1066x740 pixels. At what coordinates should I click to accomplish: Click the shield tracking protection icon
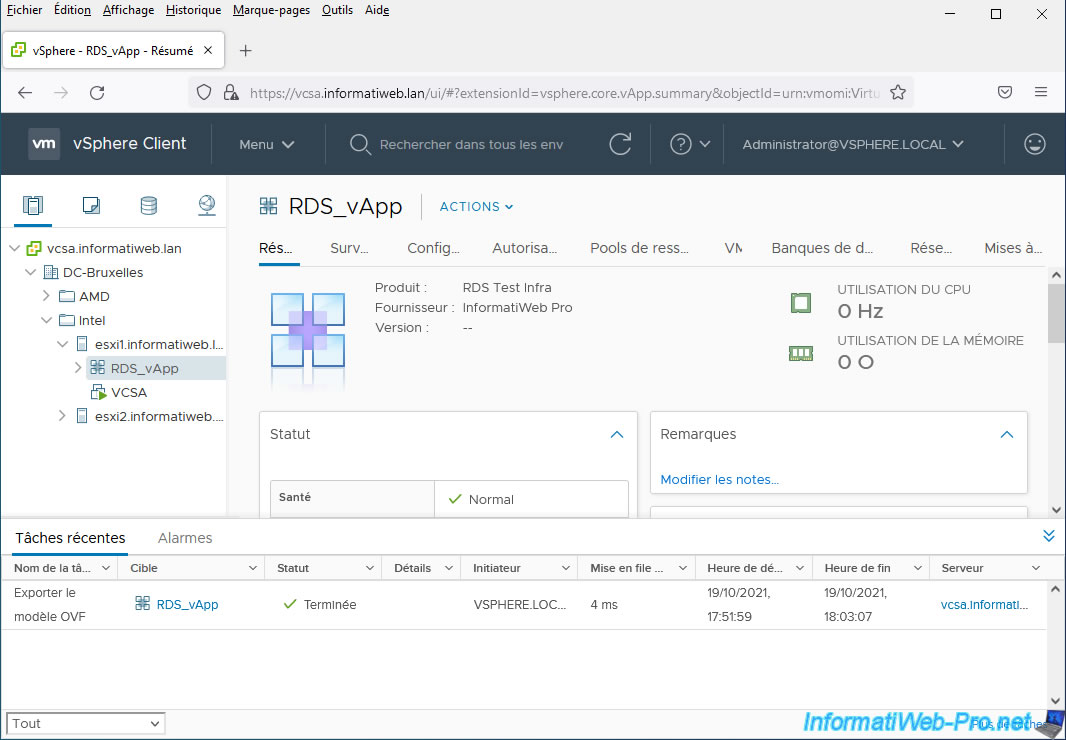(x=204, y=92)
